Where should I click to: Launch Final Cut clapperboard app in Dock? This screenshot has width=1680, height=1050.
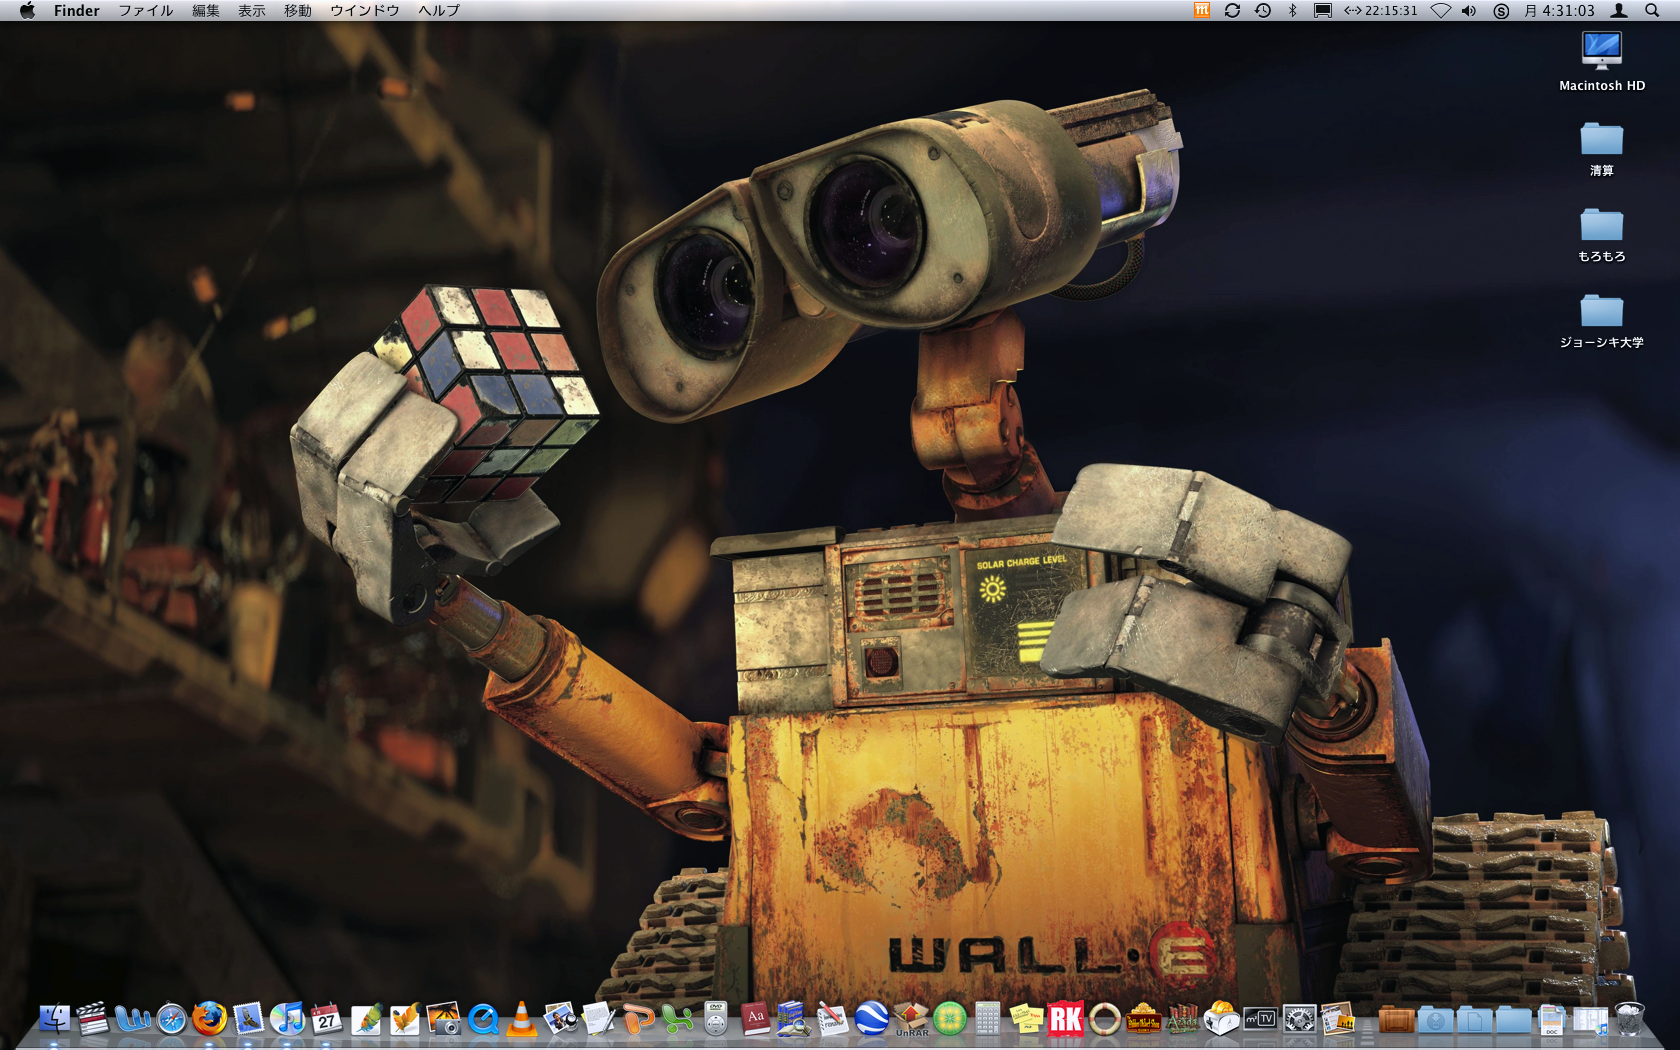(93, 1019)
